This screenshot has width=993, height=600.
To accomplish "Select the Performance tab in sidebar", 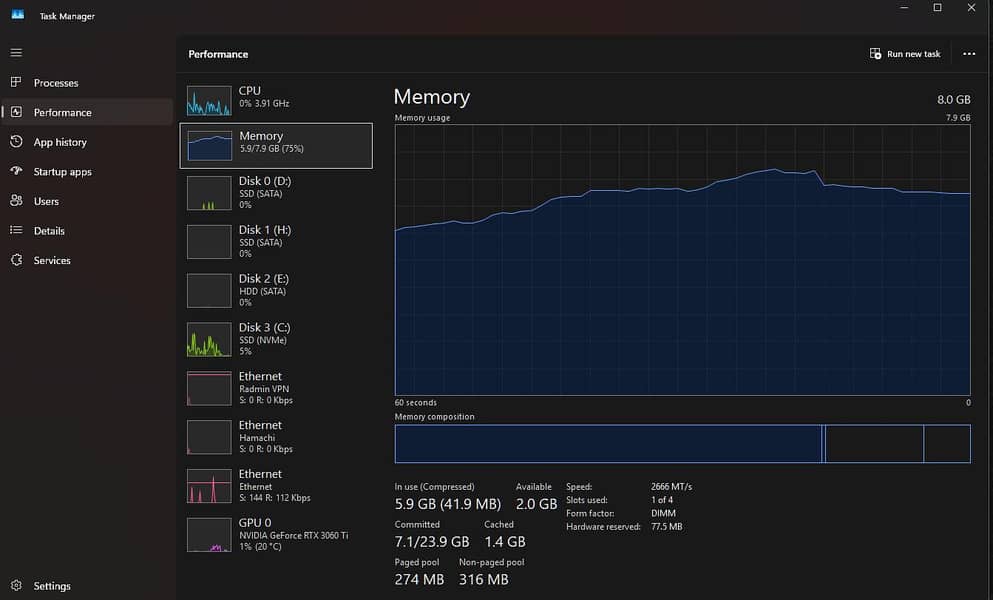I will 62,112.
